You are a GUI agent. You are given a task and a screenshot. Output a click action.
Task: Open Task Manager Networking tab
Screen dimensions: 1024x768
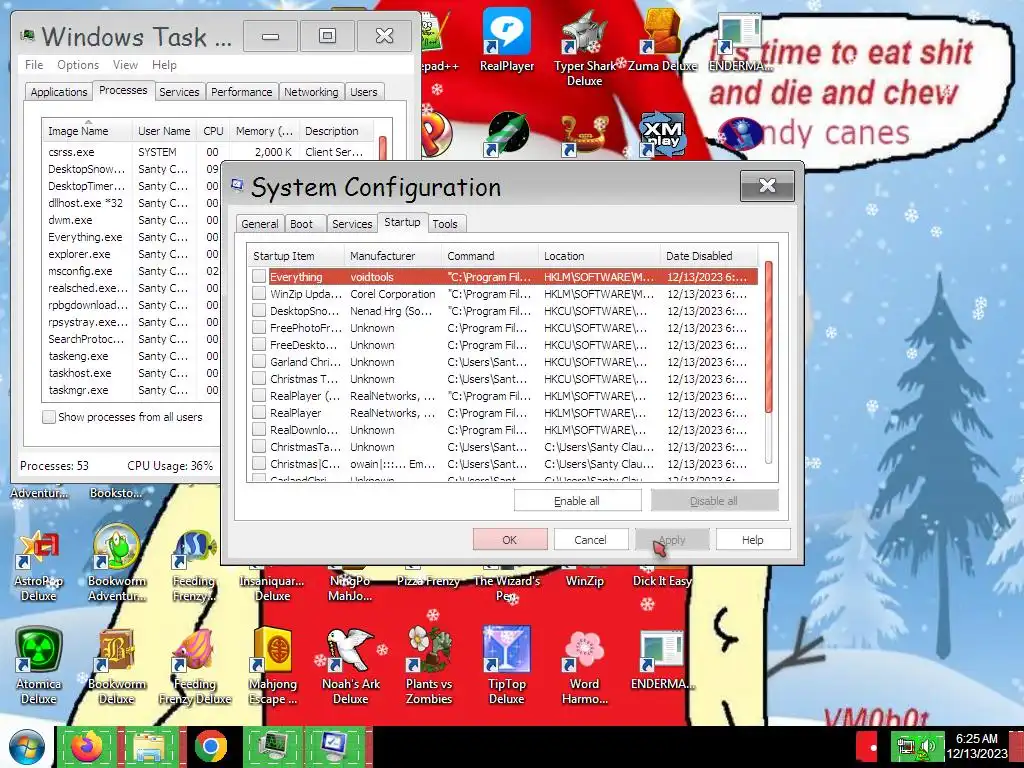[x=311, y=91]
